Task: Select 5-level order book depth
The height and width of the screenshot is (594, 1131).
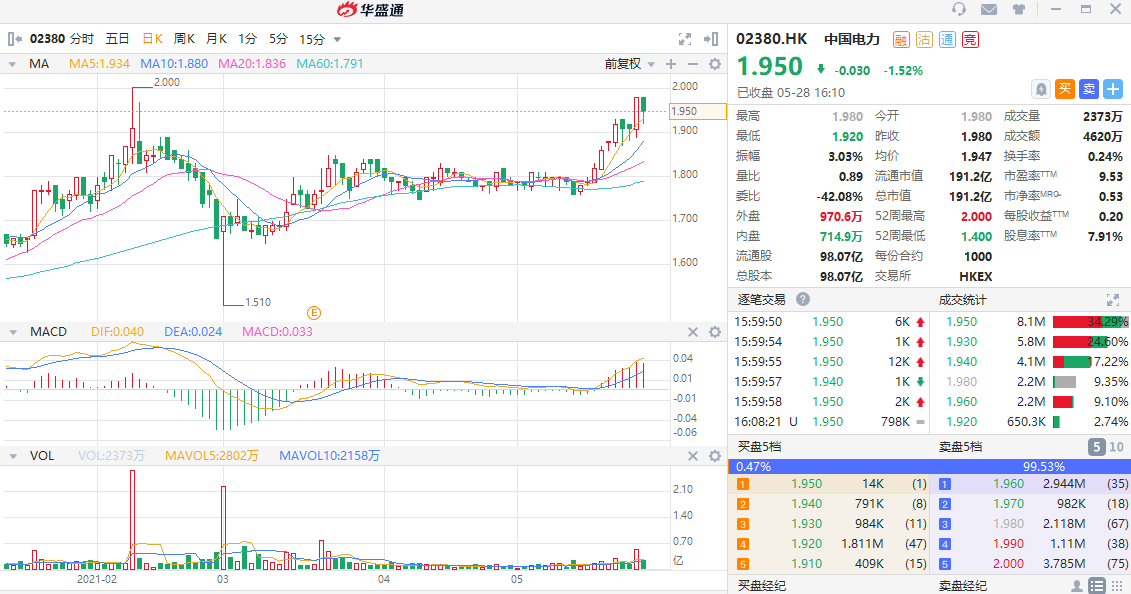Action: tap(1097, 447)
